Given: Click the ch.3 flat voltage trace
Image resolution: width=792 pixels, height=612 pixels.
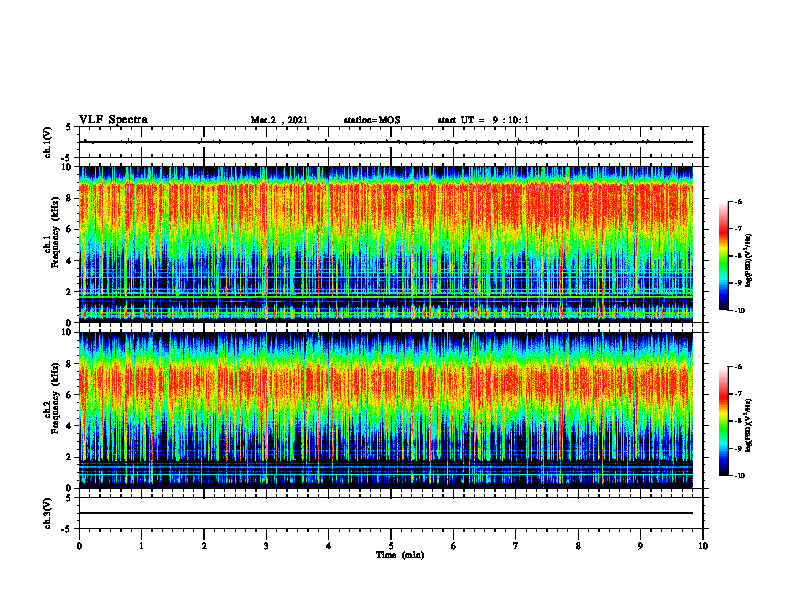Looking at the screenshot, I should (386, 513).
